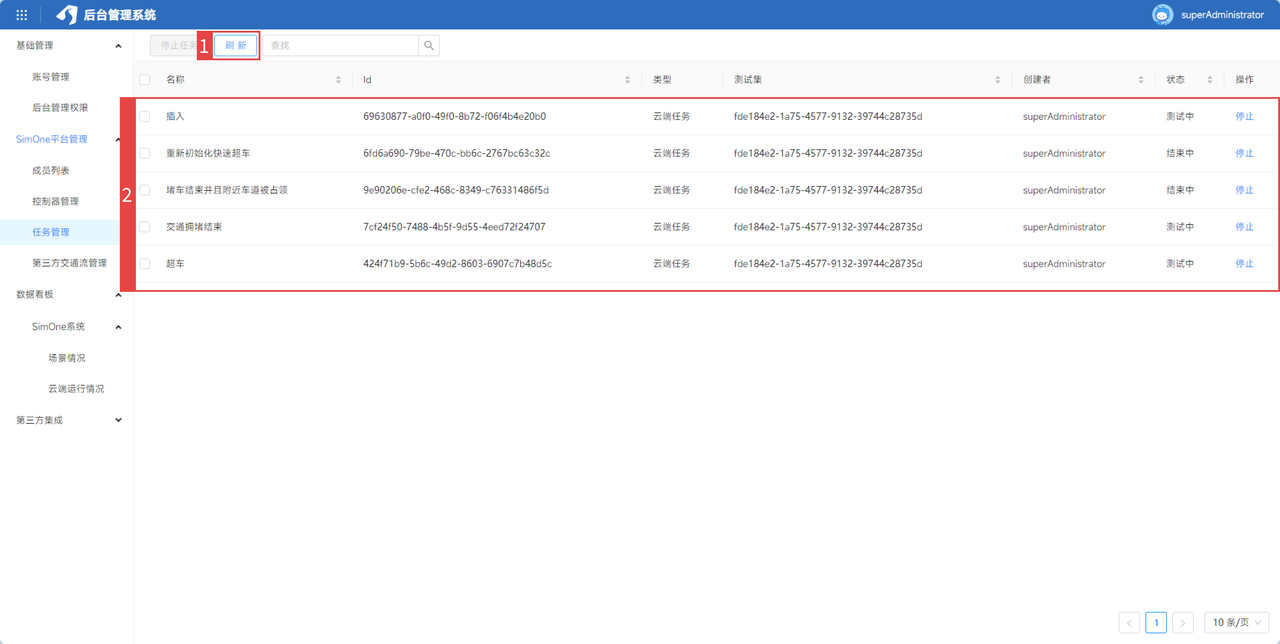This screenshot has width=1280, height=644.
Task: Open 控制器管理 in the sidebar
Action: (x=55, y=201)
